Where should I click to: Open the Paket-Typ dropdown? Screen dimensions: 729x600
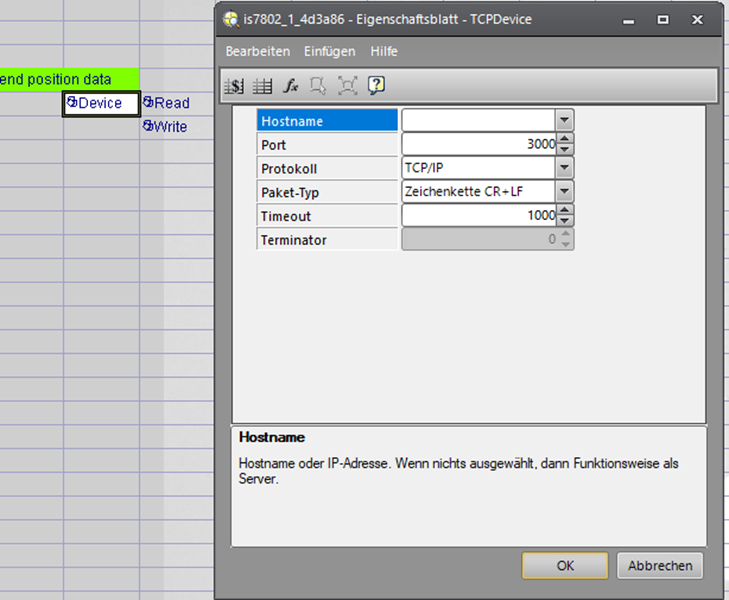pos(565,192)
